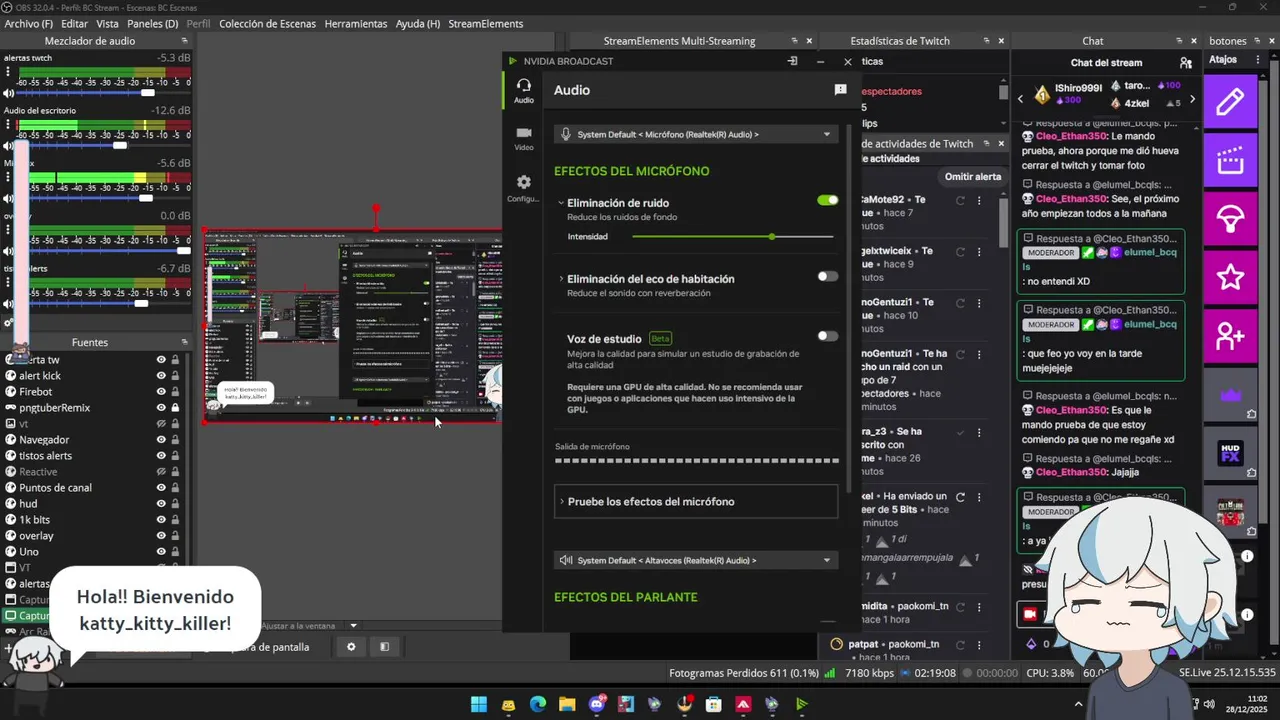Open the Video tab in NVIDIA Broadcast
This screenshot has width=1280, height=720.
click(523, 138)
